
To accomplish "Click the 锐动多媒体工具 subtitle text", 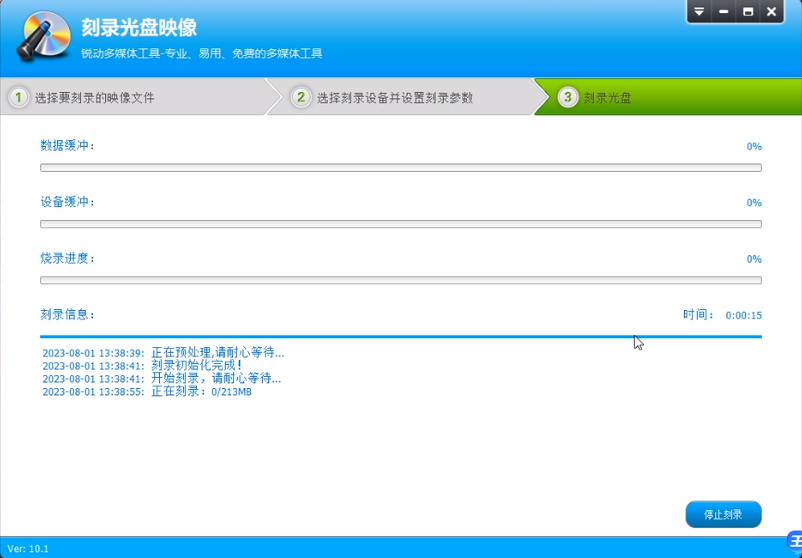I will pos(202,53).
